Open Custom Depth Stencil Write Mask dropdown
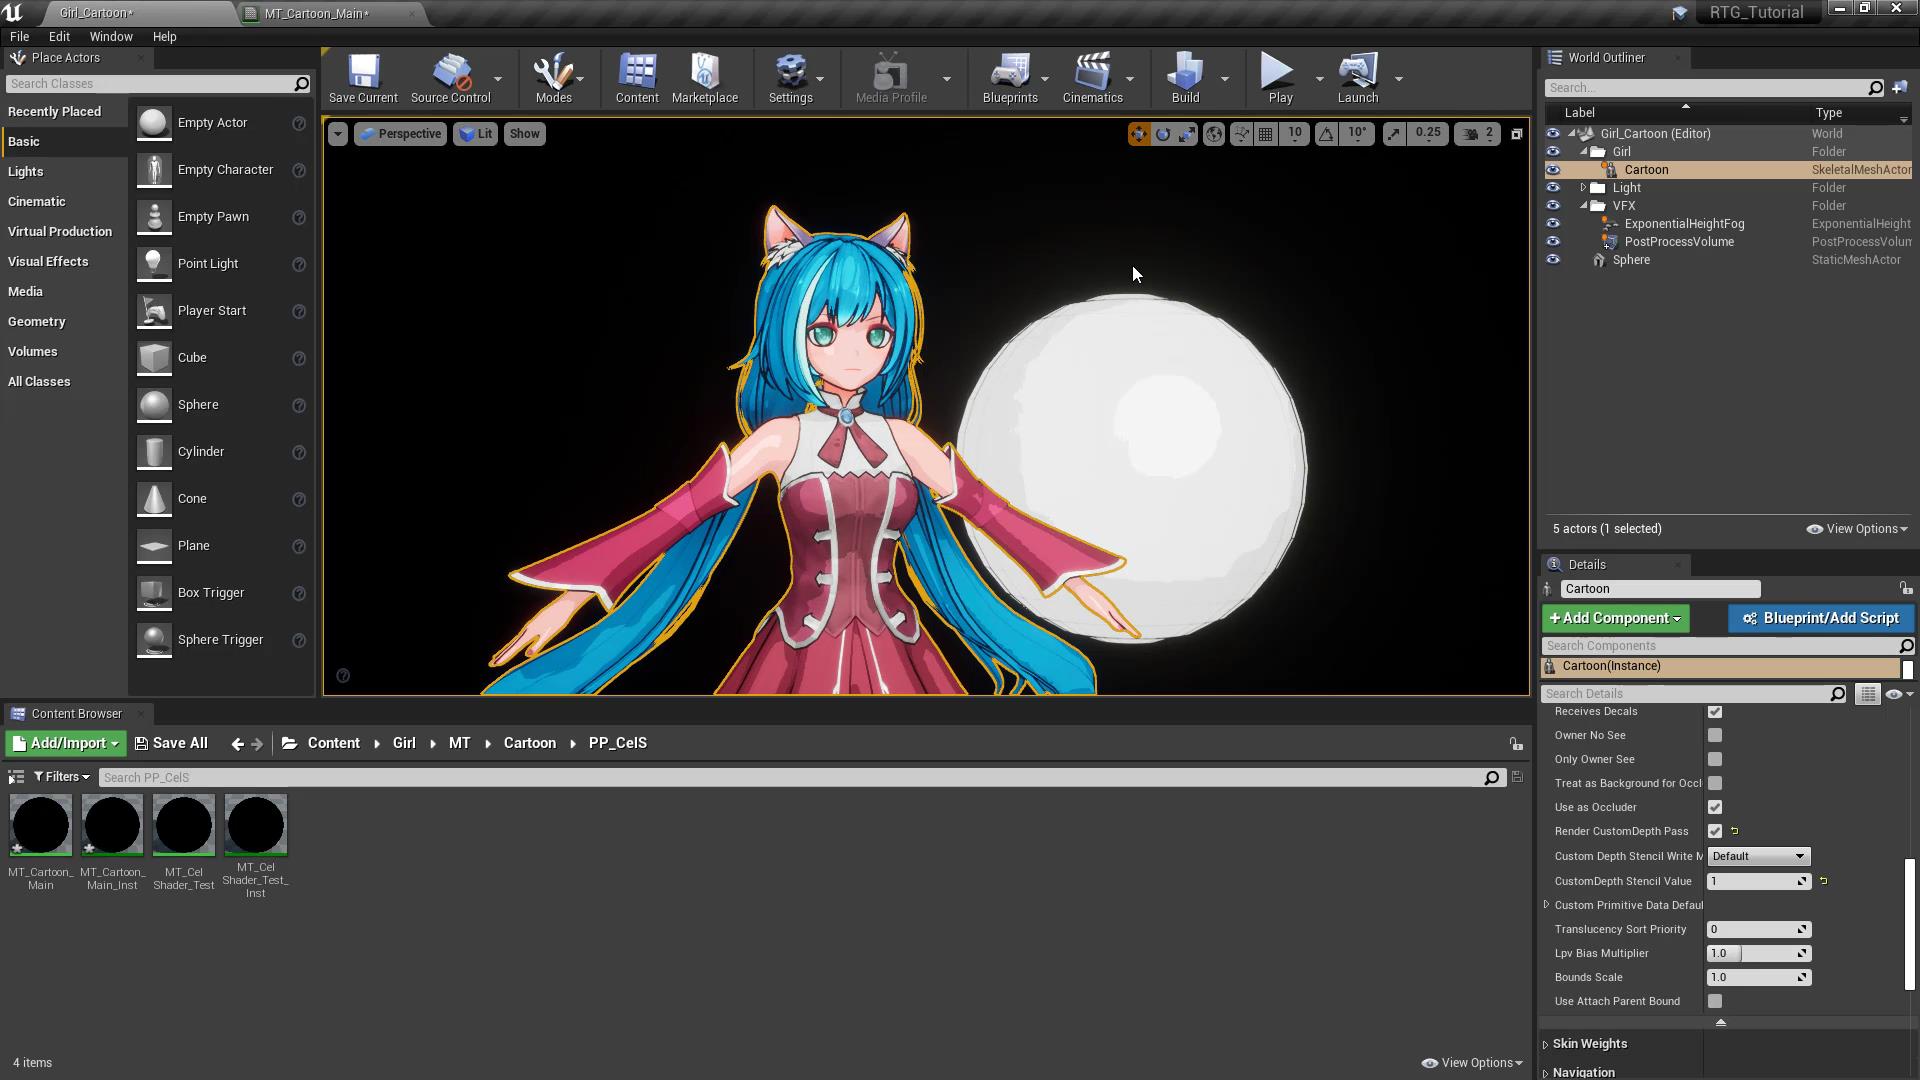Viewport: 1920px width, 1080px height. click(x=1758, y=856)
